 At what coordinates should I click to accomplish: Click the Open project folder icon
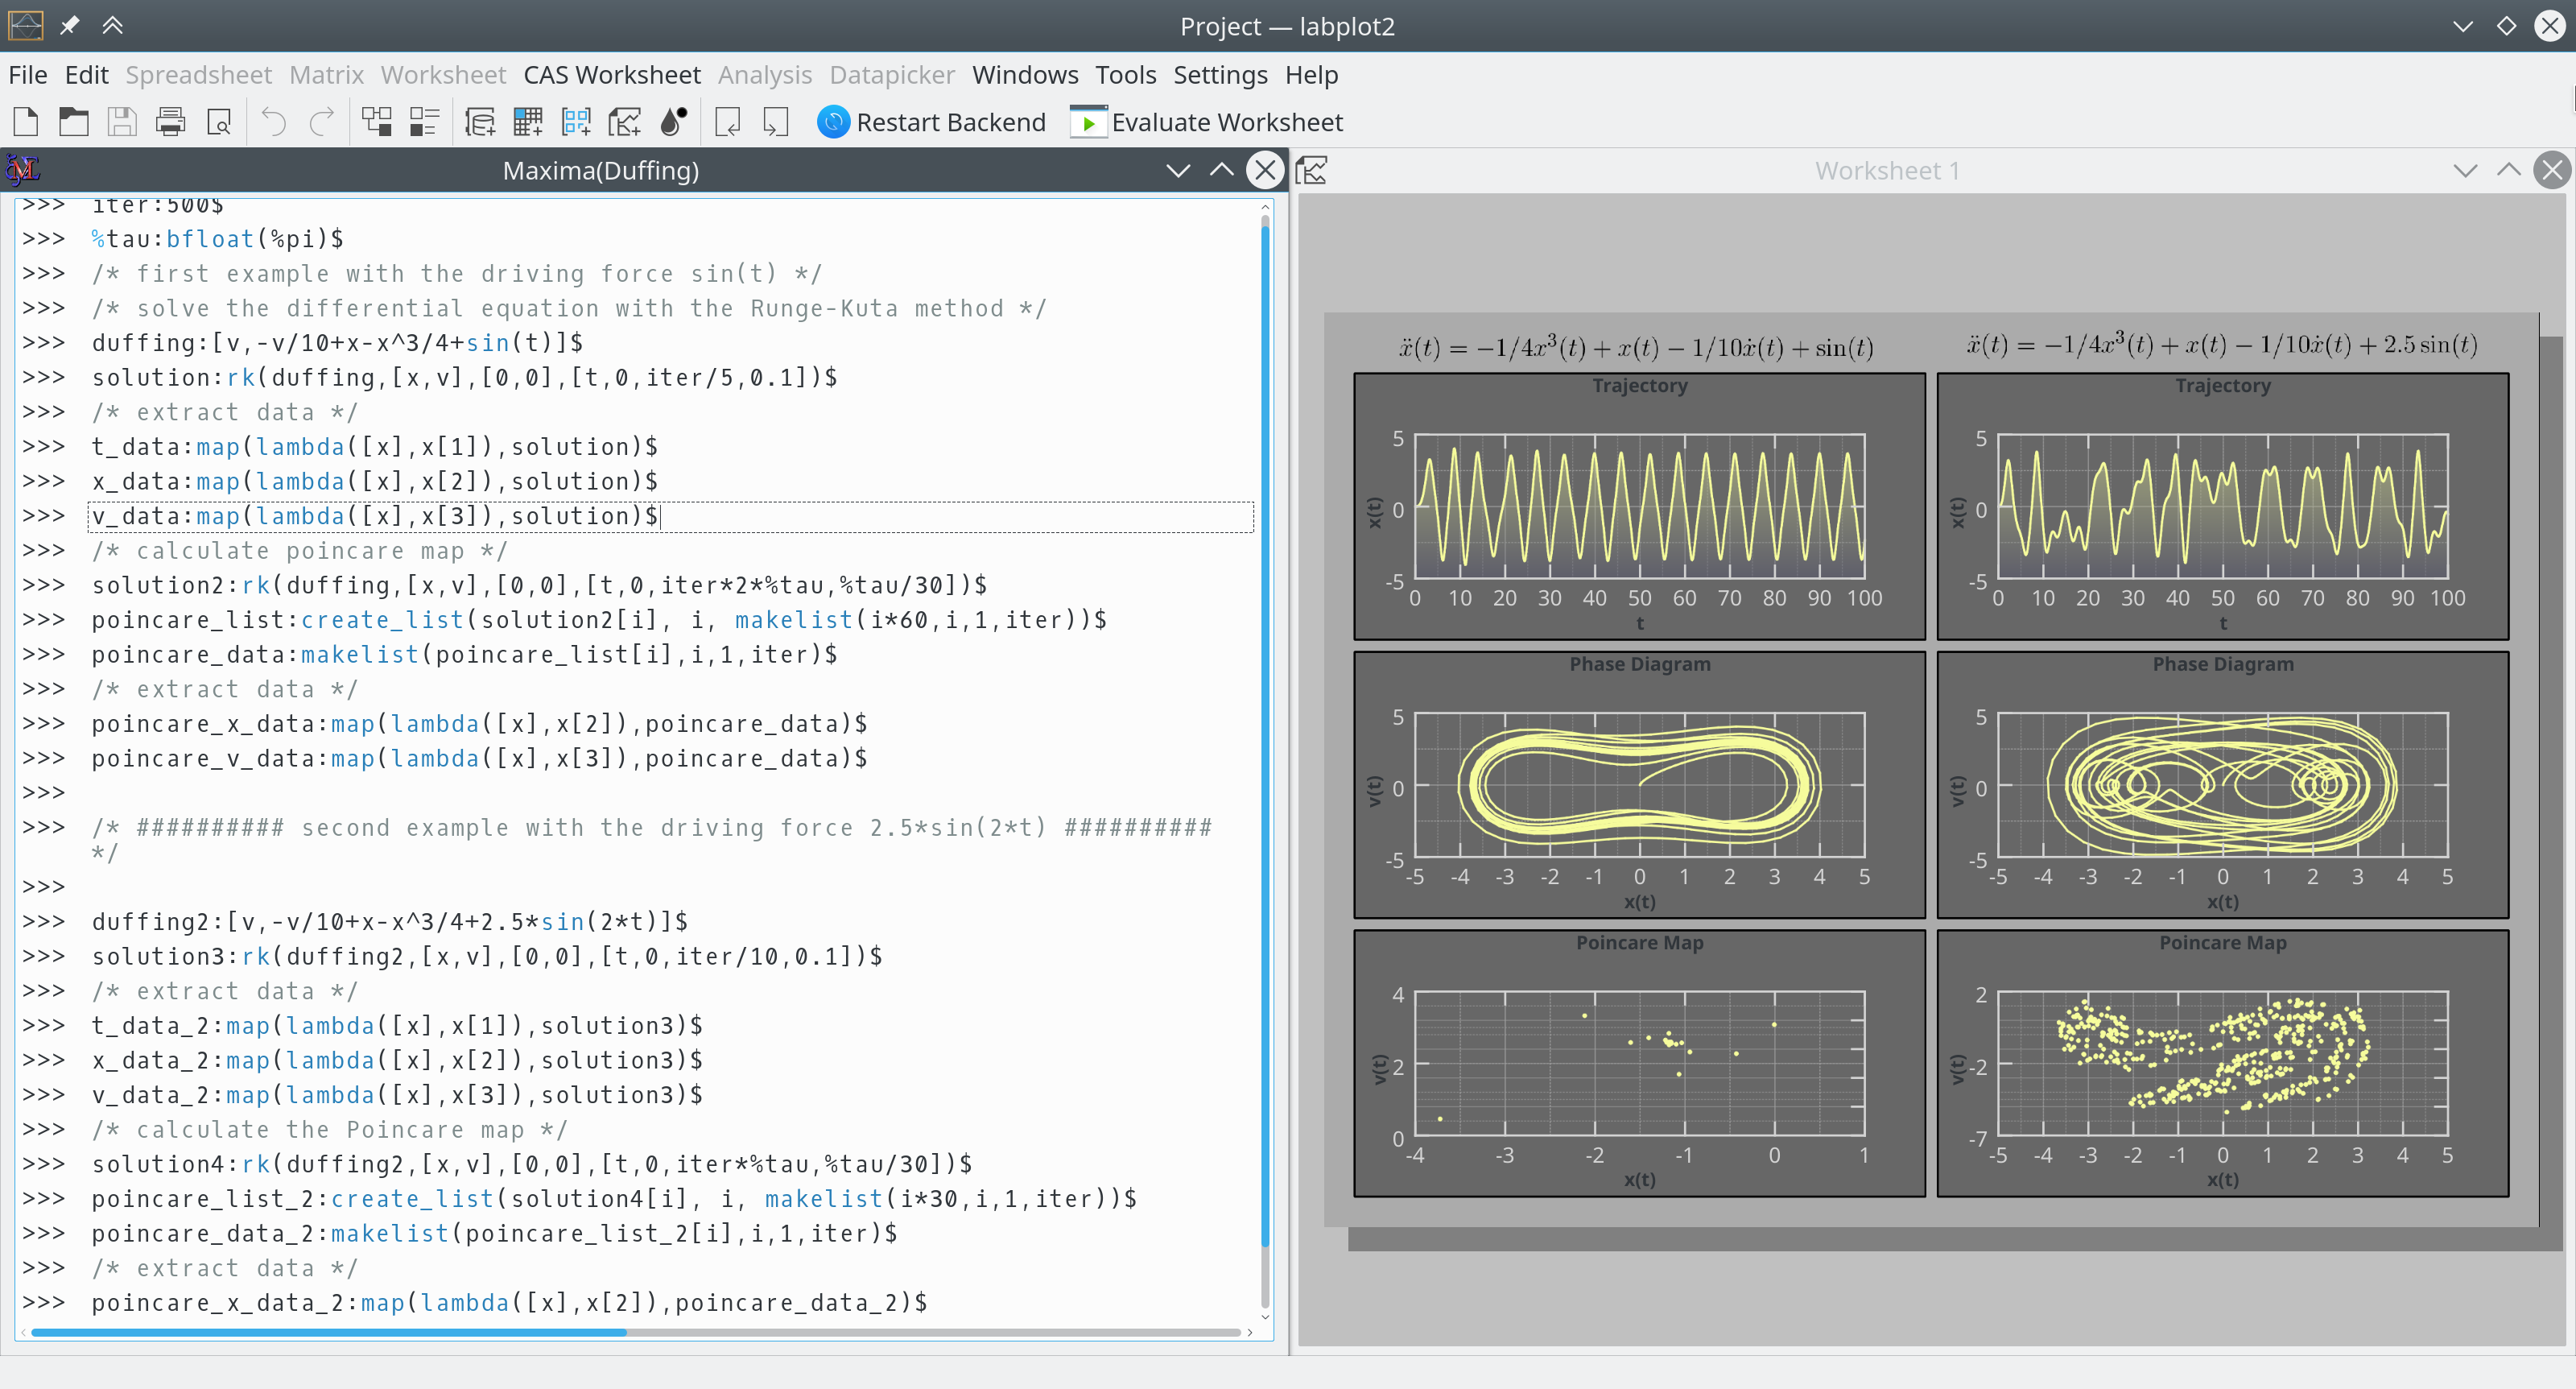click(73, 122)
